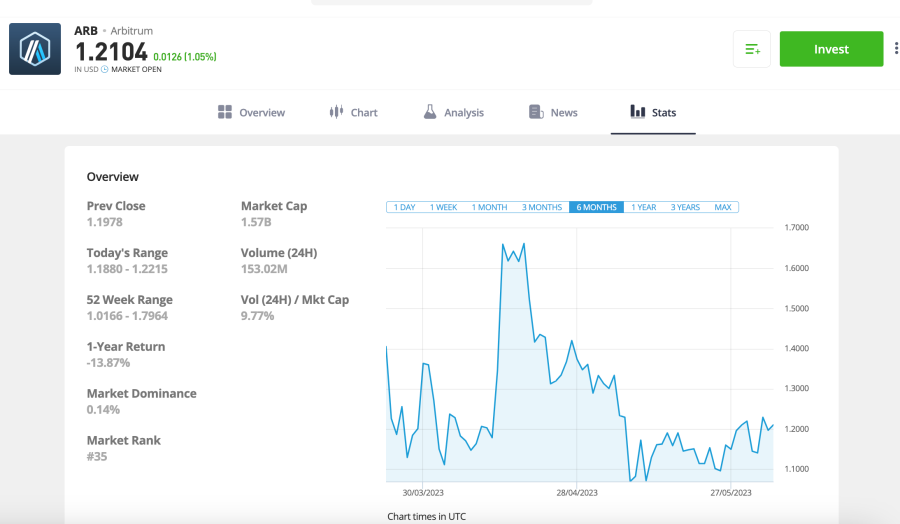The height and width of the screenshot is (524, 900).
Task: Switch to the News tab
Action: click(x=553, y=112)
